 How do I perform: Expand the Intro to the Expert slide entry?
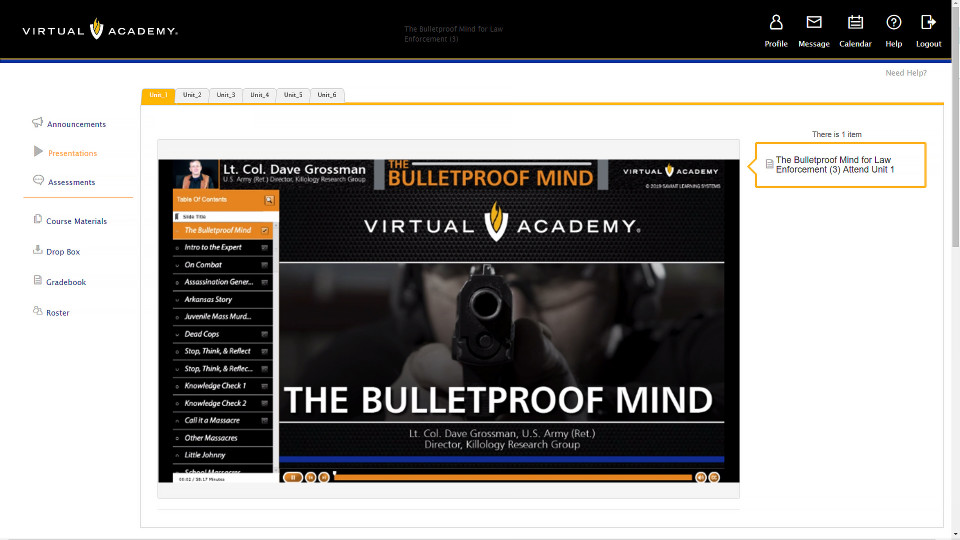[177, 248]
